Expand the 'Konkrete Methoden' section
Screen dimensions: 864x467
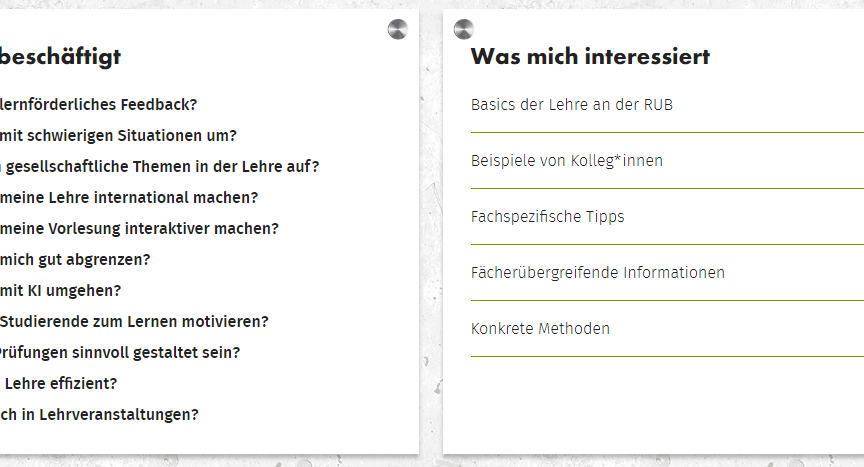(667, 329)
